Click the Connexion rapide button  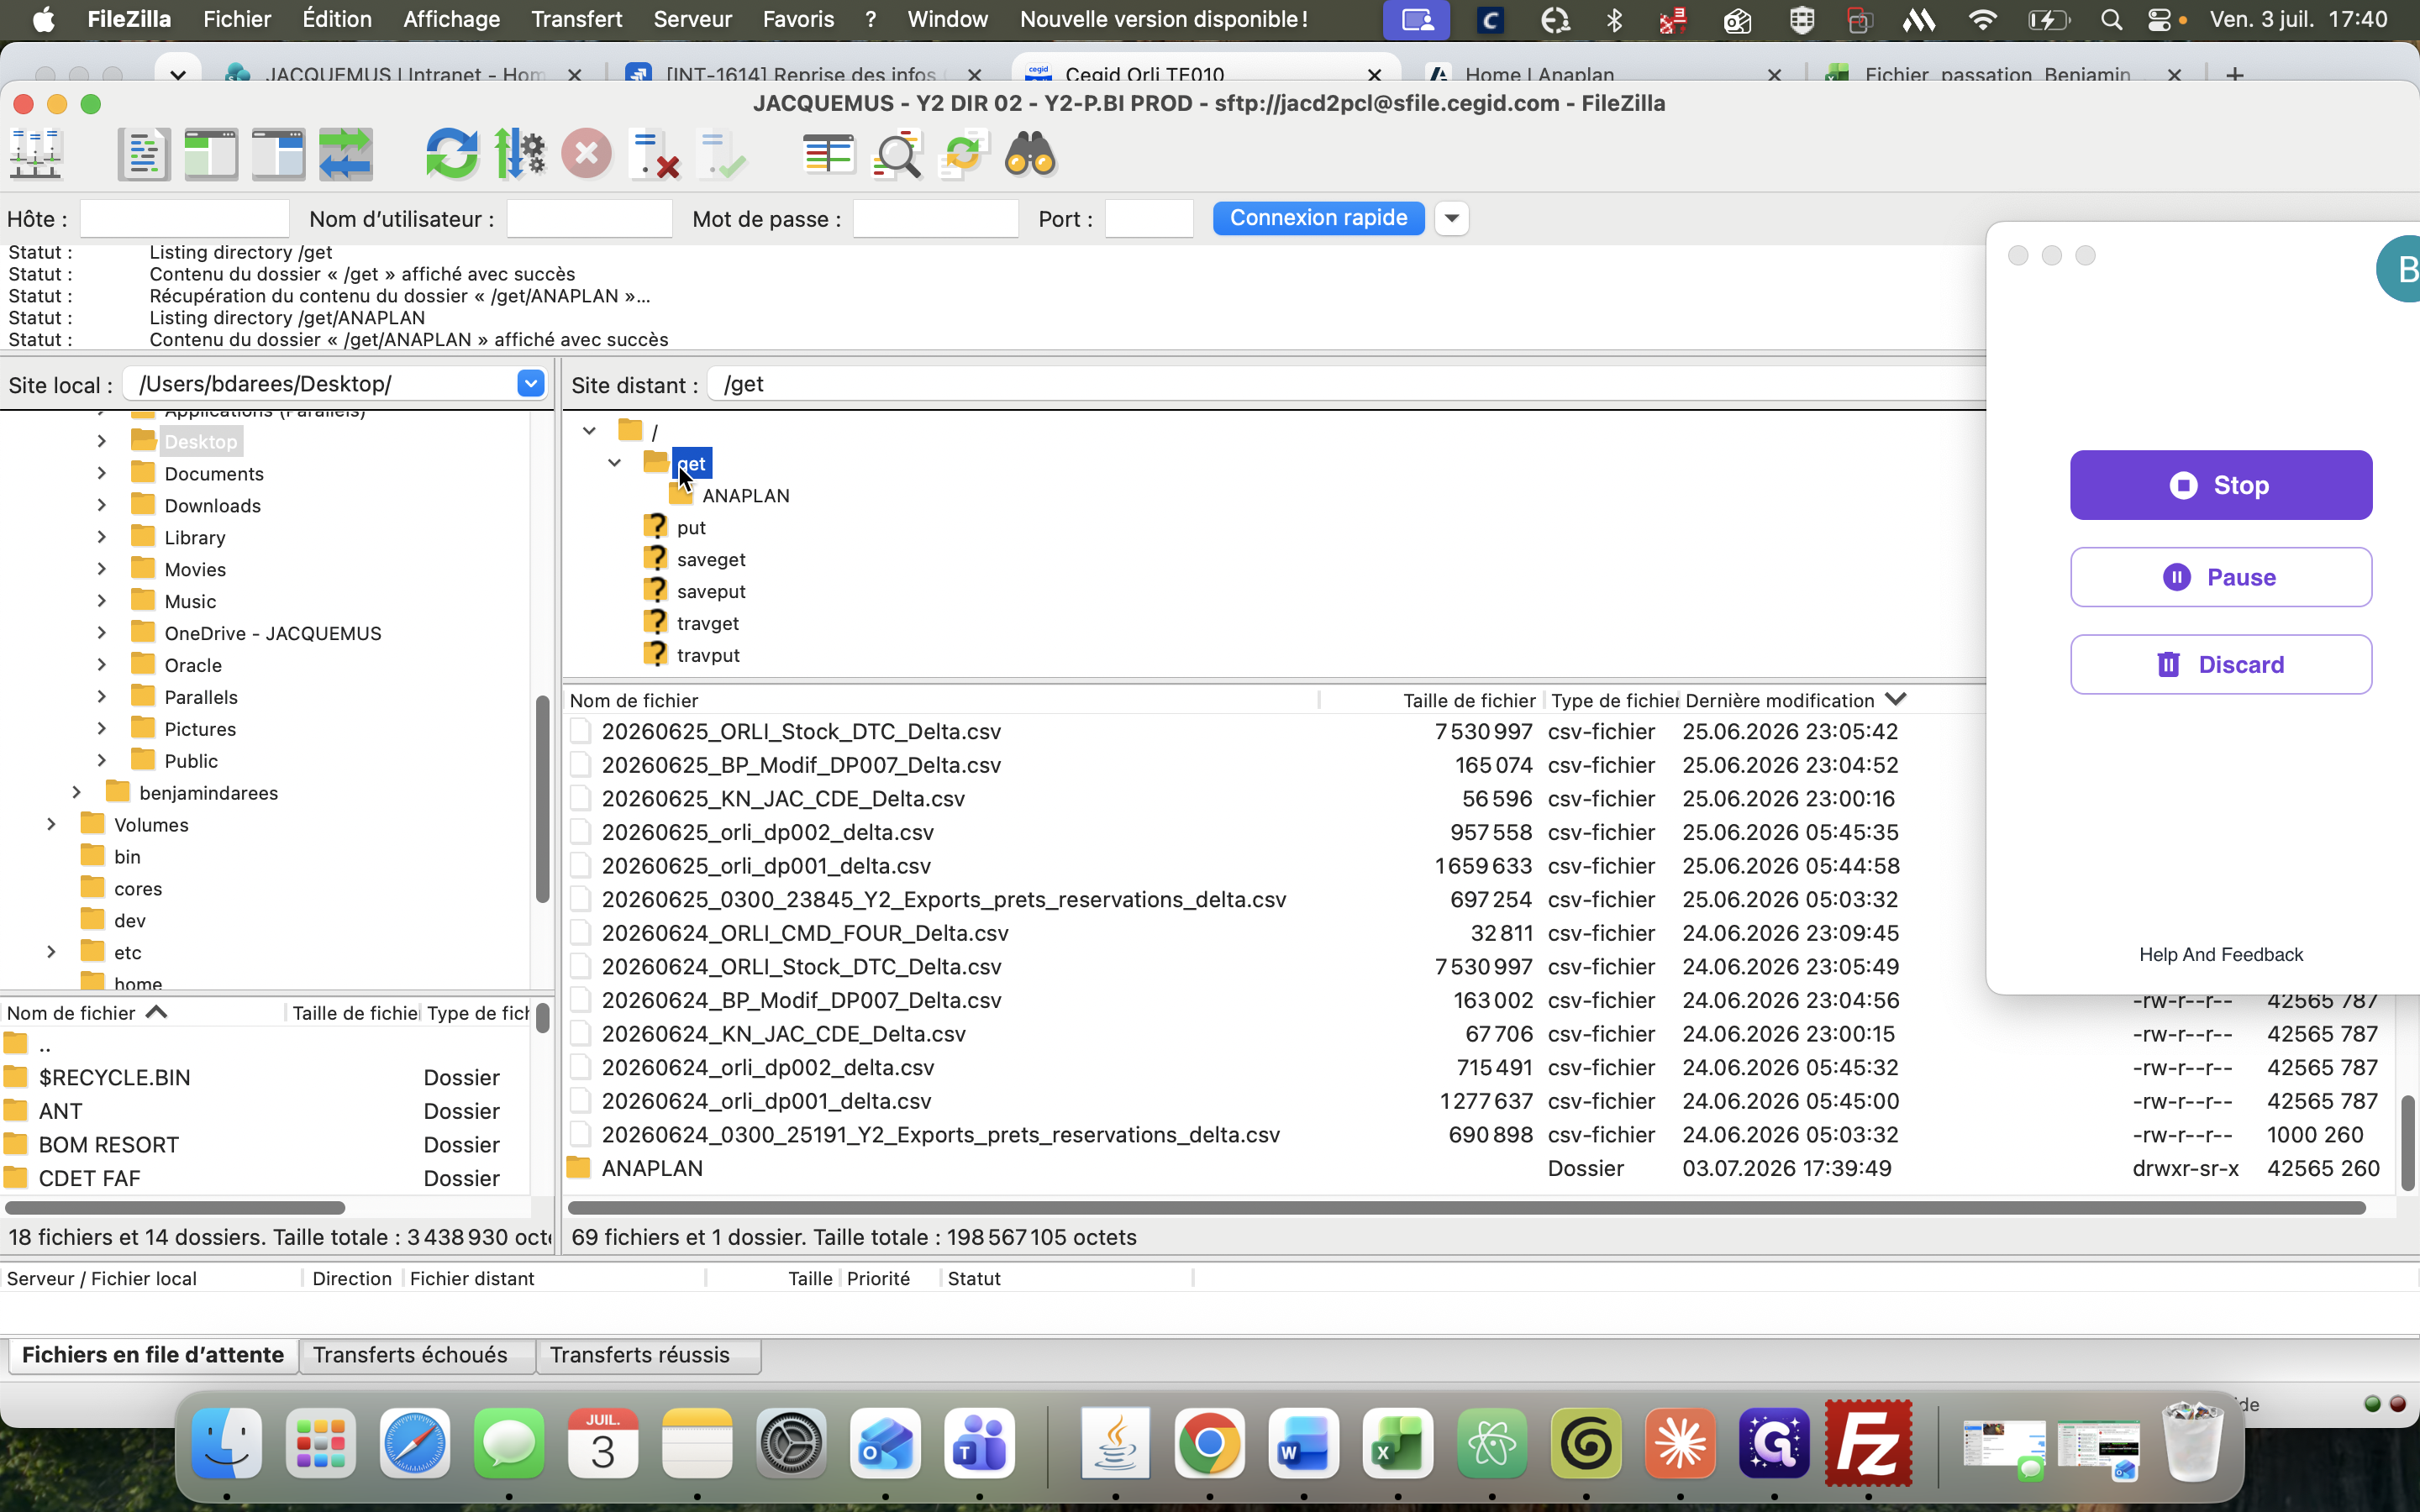tap(1318, 218)
